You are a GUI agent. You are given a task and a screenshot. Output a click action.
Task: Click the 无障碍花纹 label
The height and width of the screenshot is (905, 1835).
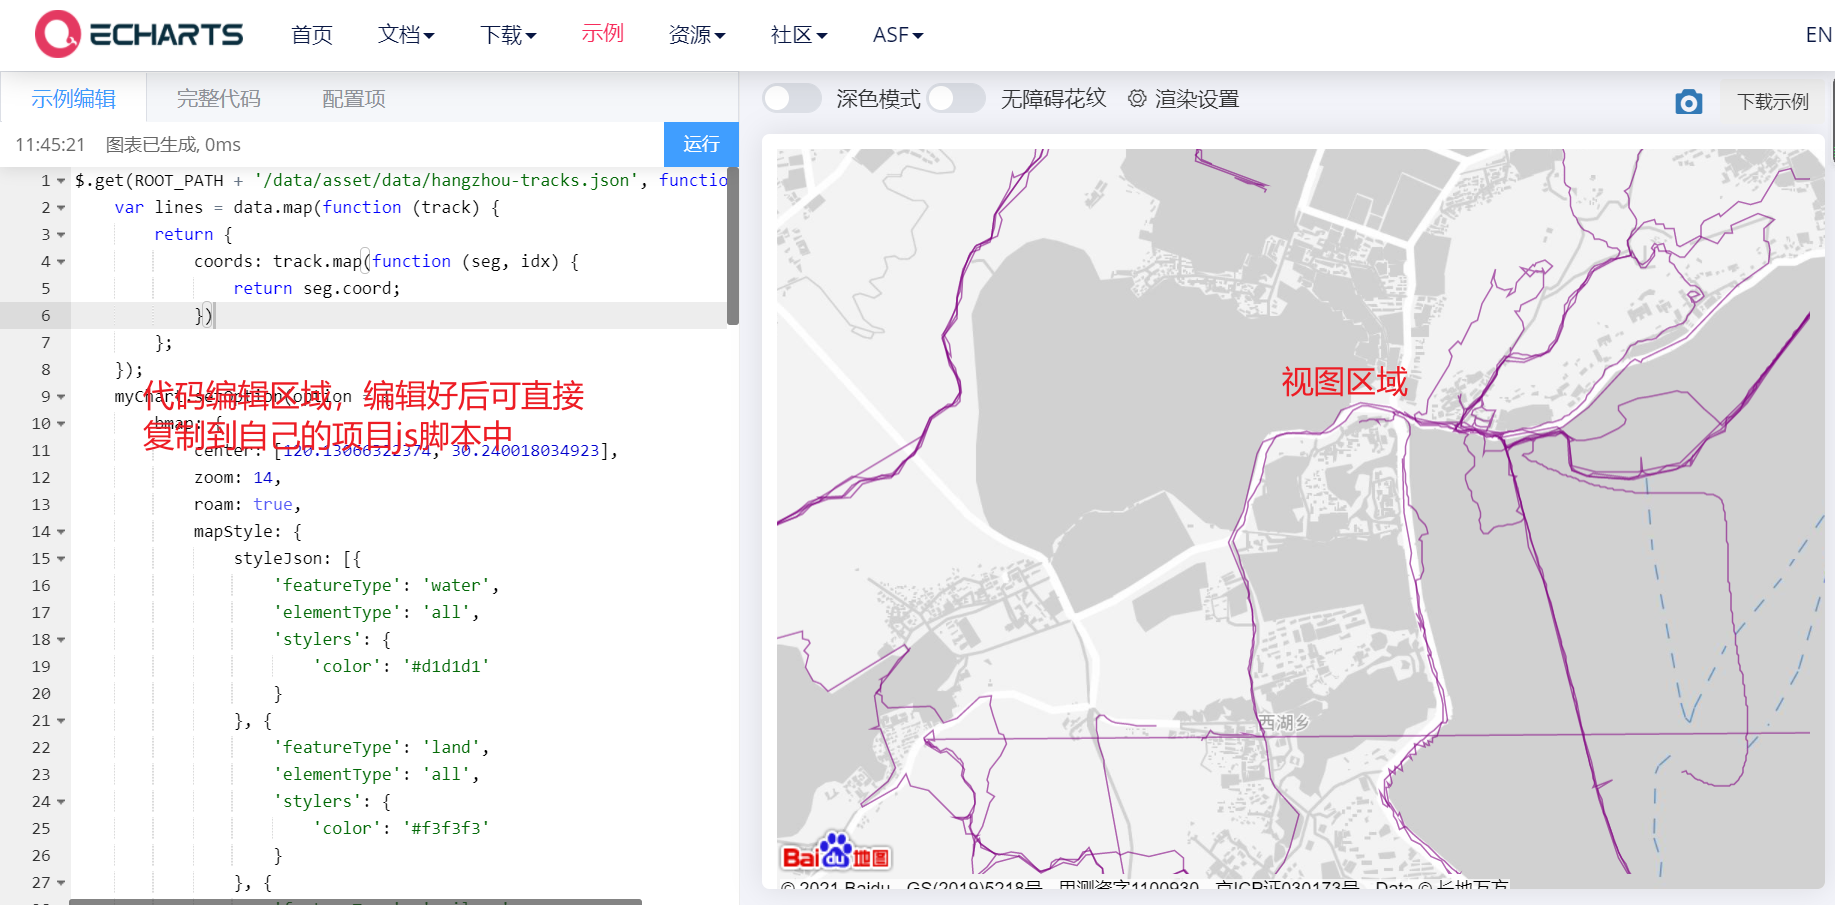[x=1053, y=98]
